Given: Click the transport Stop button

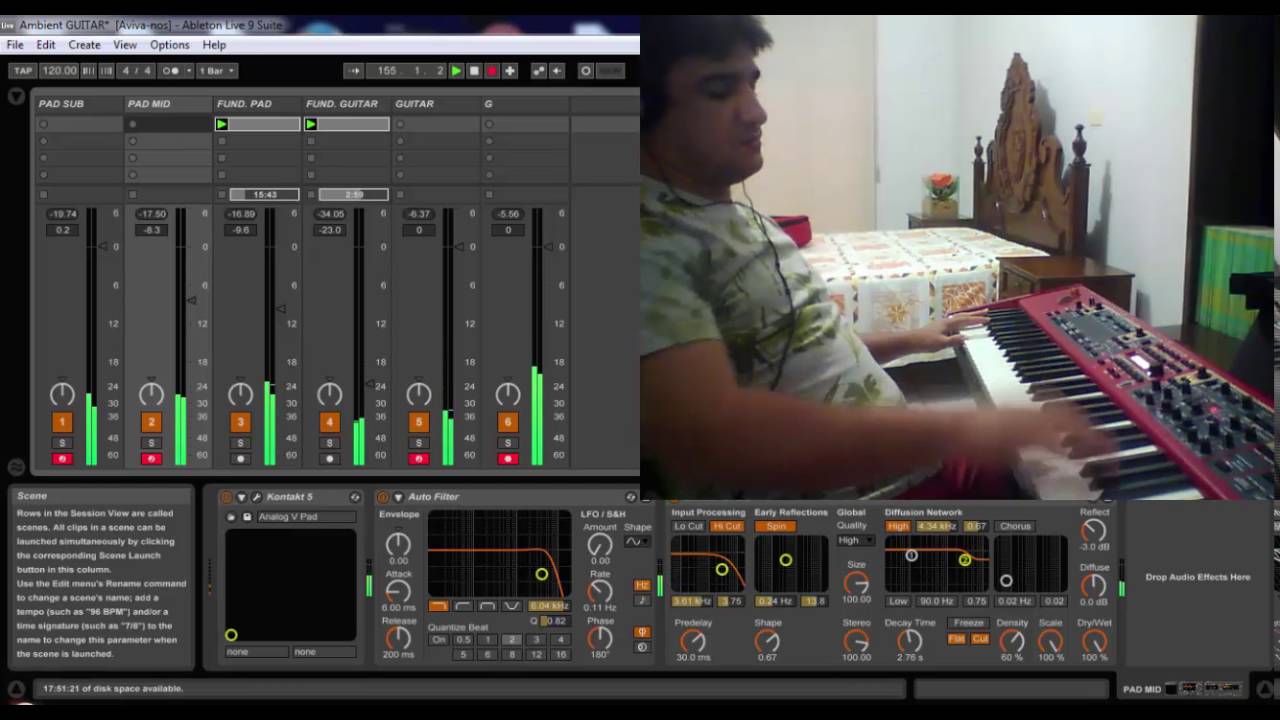Looking at the screenshot, I should [474, 71].
